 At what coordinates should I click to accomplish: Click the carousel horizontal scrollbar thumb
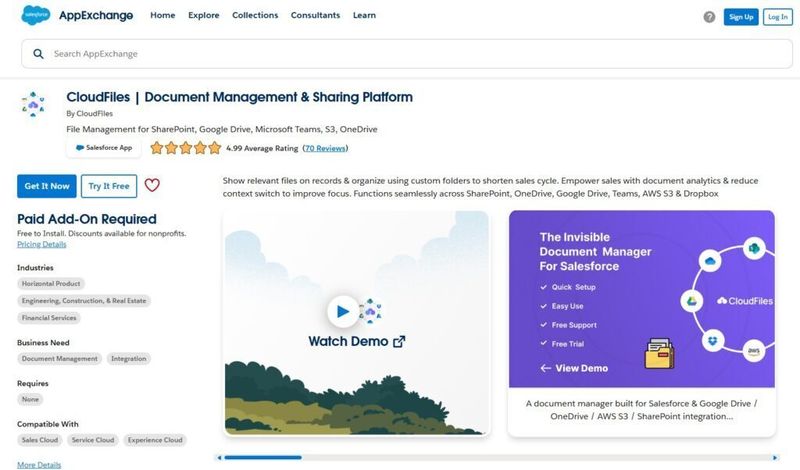263,458
